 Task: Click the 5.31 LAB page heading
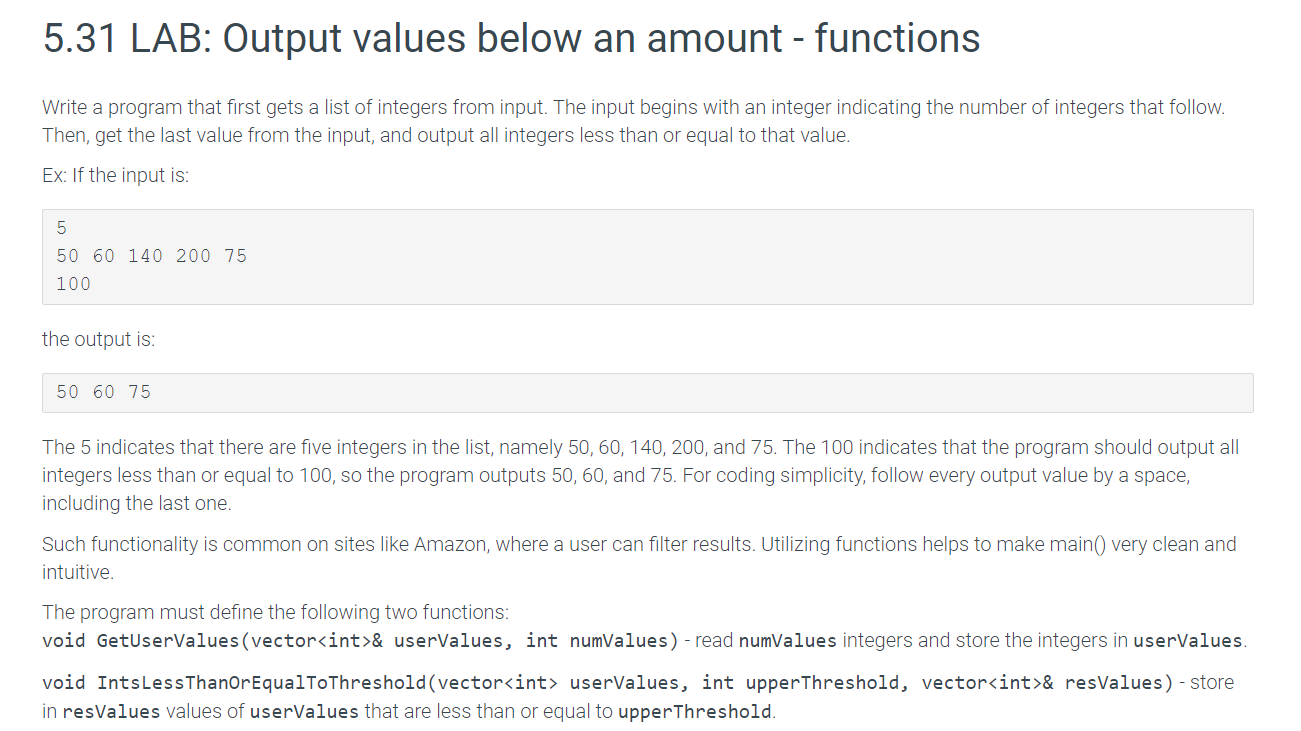[x=511, y=39]
